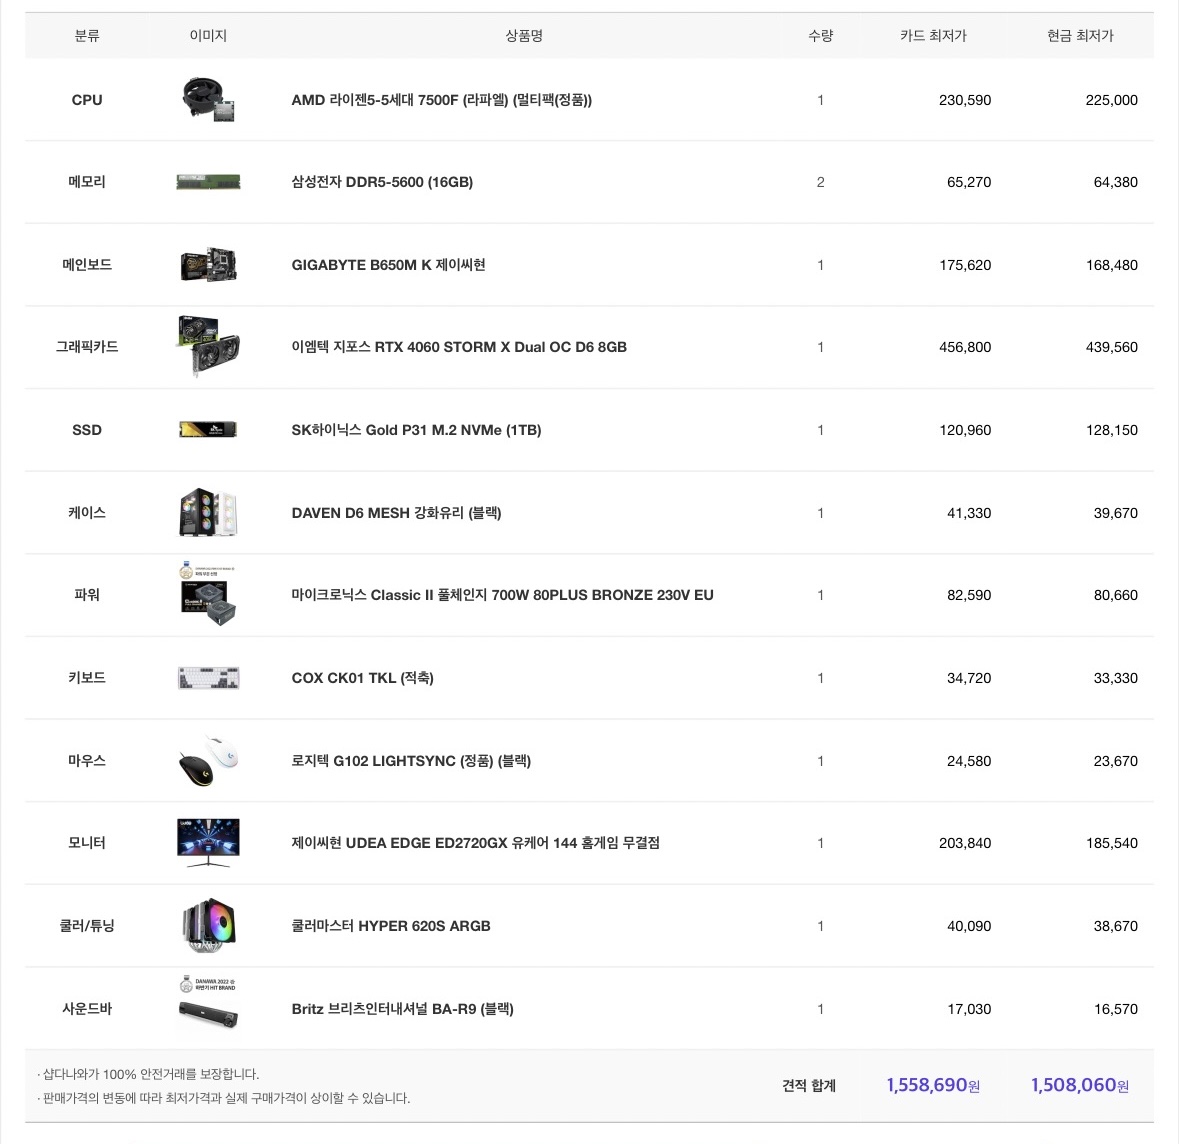Click the GIGABYTE B650M K motherboard image
1179x1144 pixels.
208,265
